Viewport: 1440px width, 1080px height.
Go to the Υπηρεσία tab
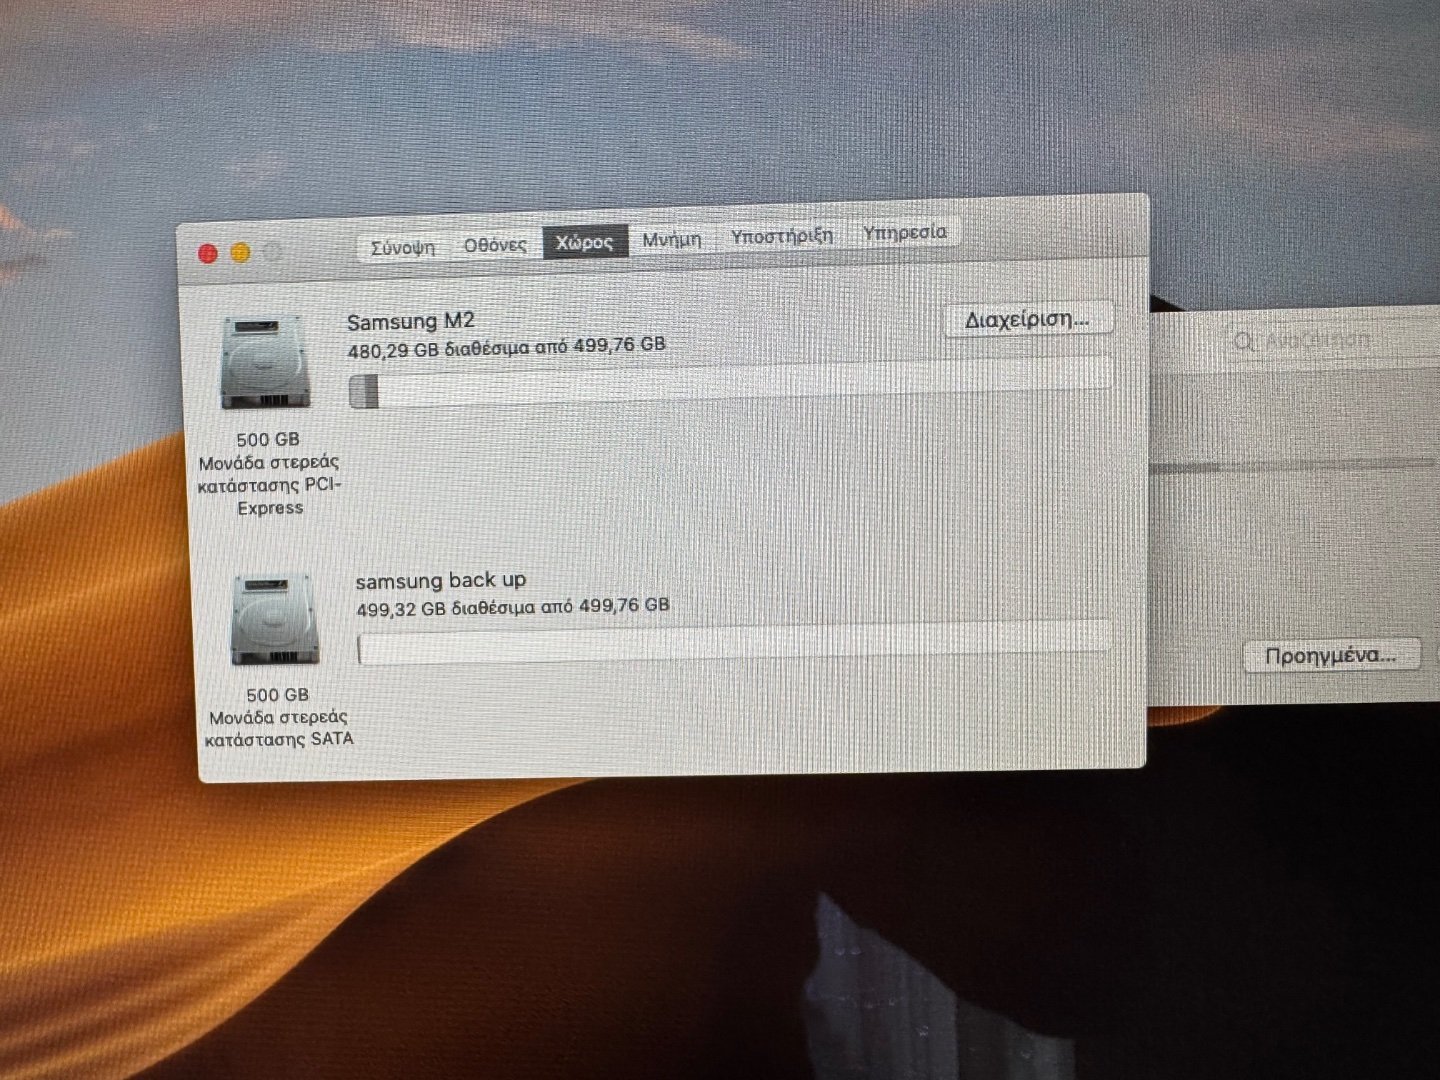(x=905, y=232)
